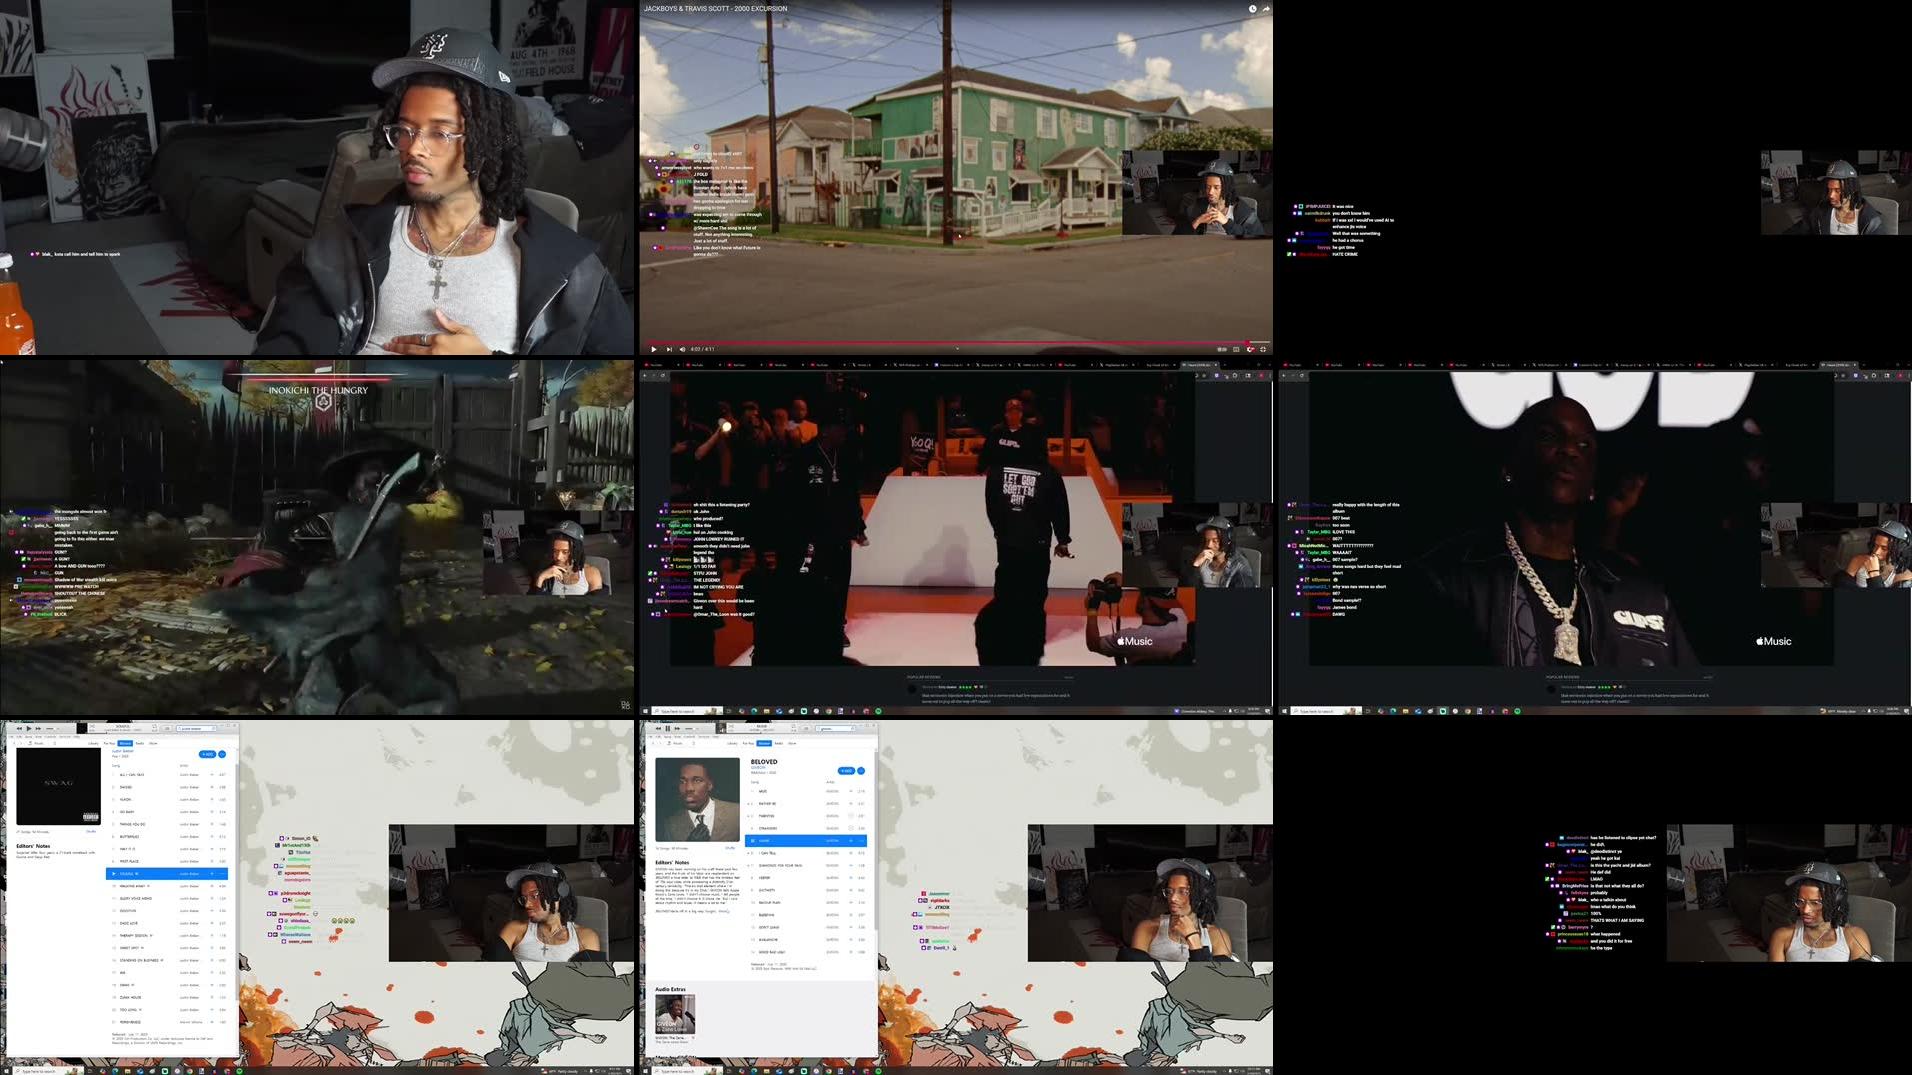Open GIVEON artist link under BELOVED title

pyautogui.click(x=757, y=767)
